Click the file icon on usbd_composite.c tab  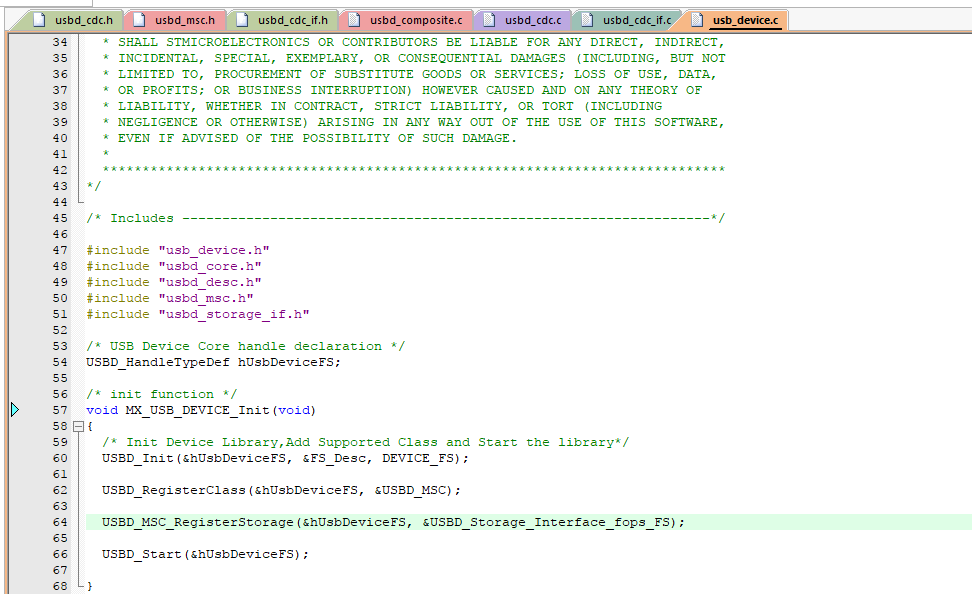[x=355, y=20]
